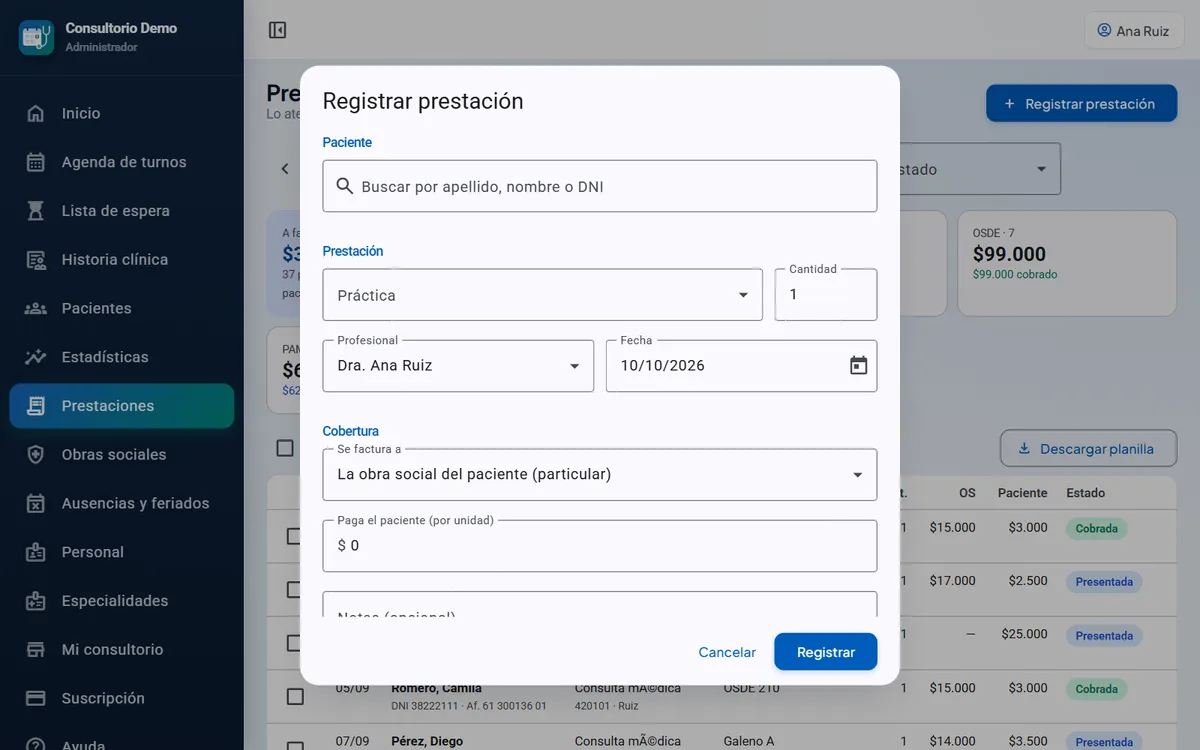Check the row with $25.000 paciente amount
This screenshot has height=750, width=1200.
click(x=295, y=643)
